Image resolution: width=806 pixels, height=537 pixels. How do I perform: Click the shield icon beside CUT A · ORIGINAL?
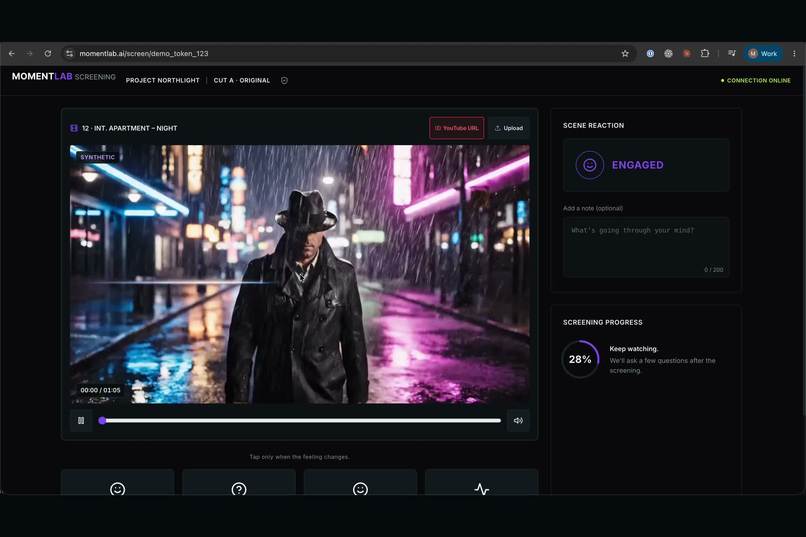click(x=284, y=80)
